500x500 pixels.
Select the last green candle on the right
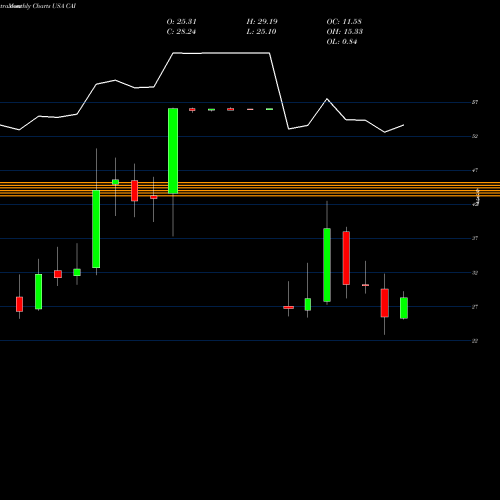[404, 308]
